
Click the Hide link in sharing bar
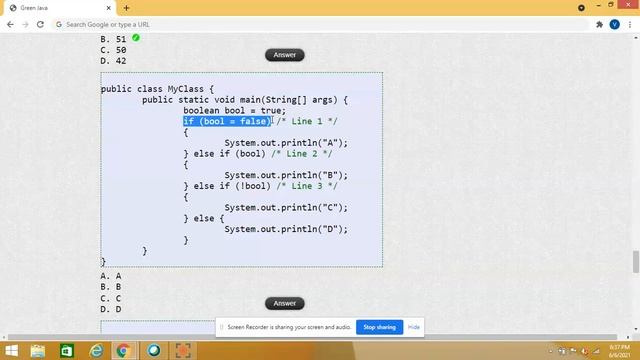click(x=413, y=327)
